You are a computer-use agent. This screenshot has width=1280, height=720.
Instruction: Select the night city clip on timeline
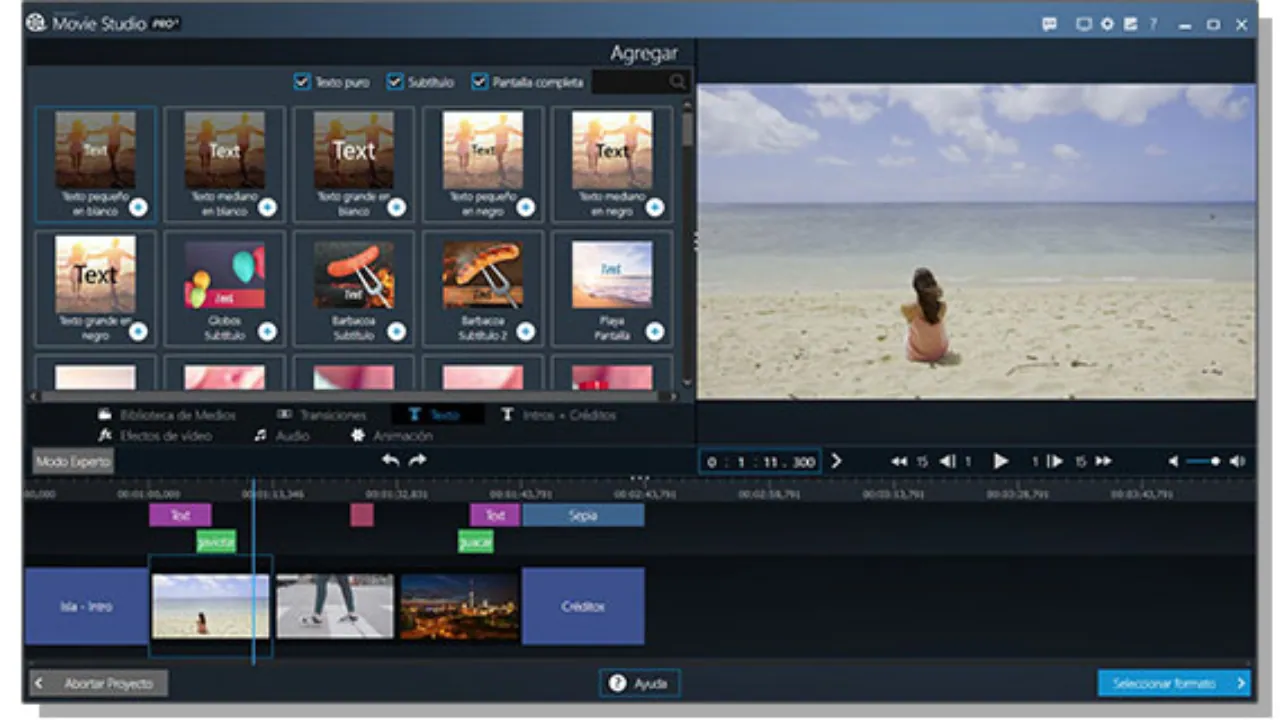pyautogui.click(x=459, y=606)
